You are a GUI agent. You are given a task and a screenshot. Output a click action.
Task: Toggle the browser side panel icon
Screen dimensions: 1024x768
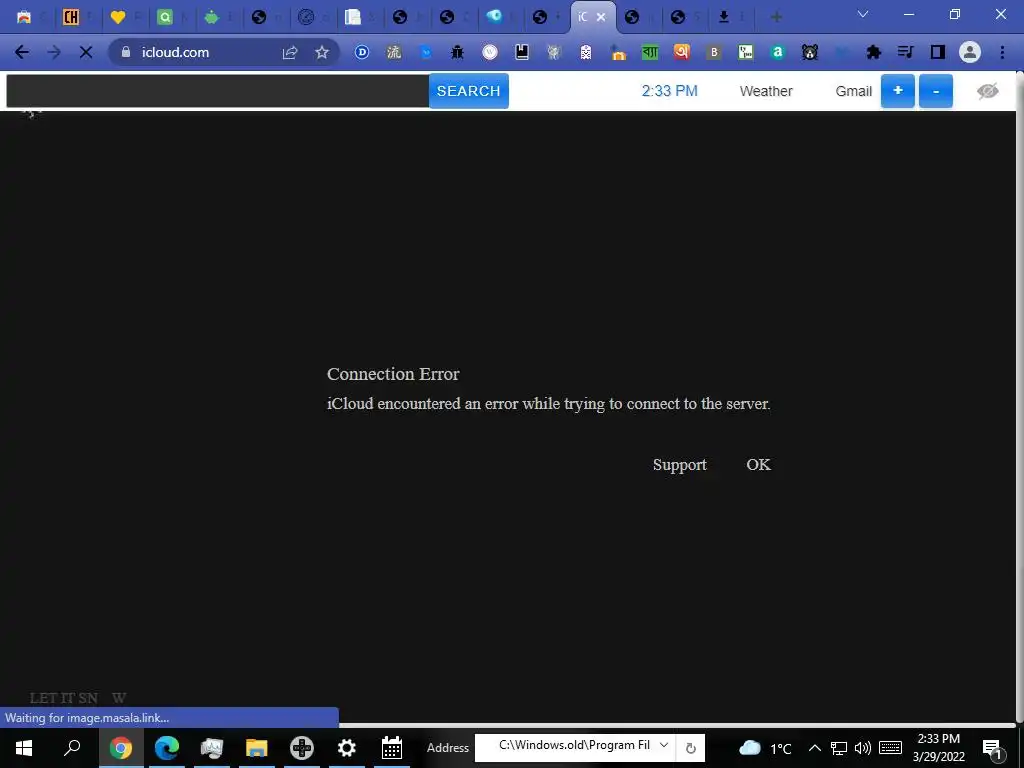pyautogui.click(x=938, y=52)
